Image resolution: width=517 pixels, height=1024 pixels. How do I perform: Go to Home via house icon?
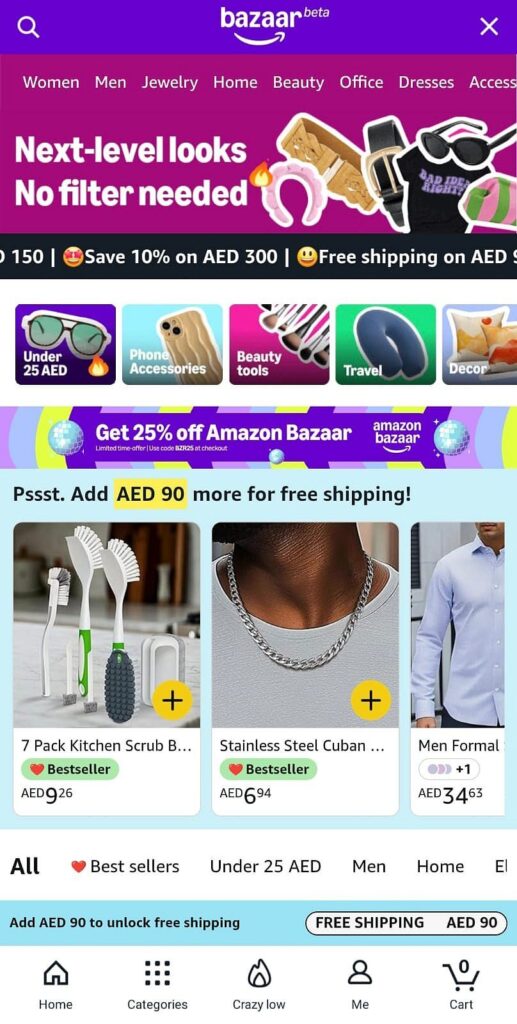coord(55,974)
